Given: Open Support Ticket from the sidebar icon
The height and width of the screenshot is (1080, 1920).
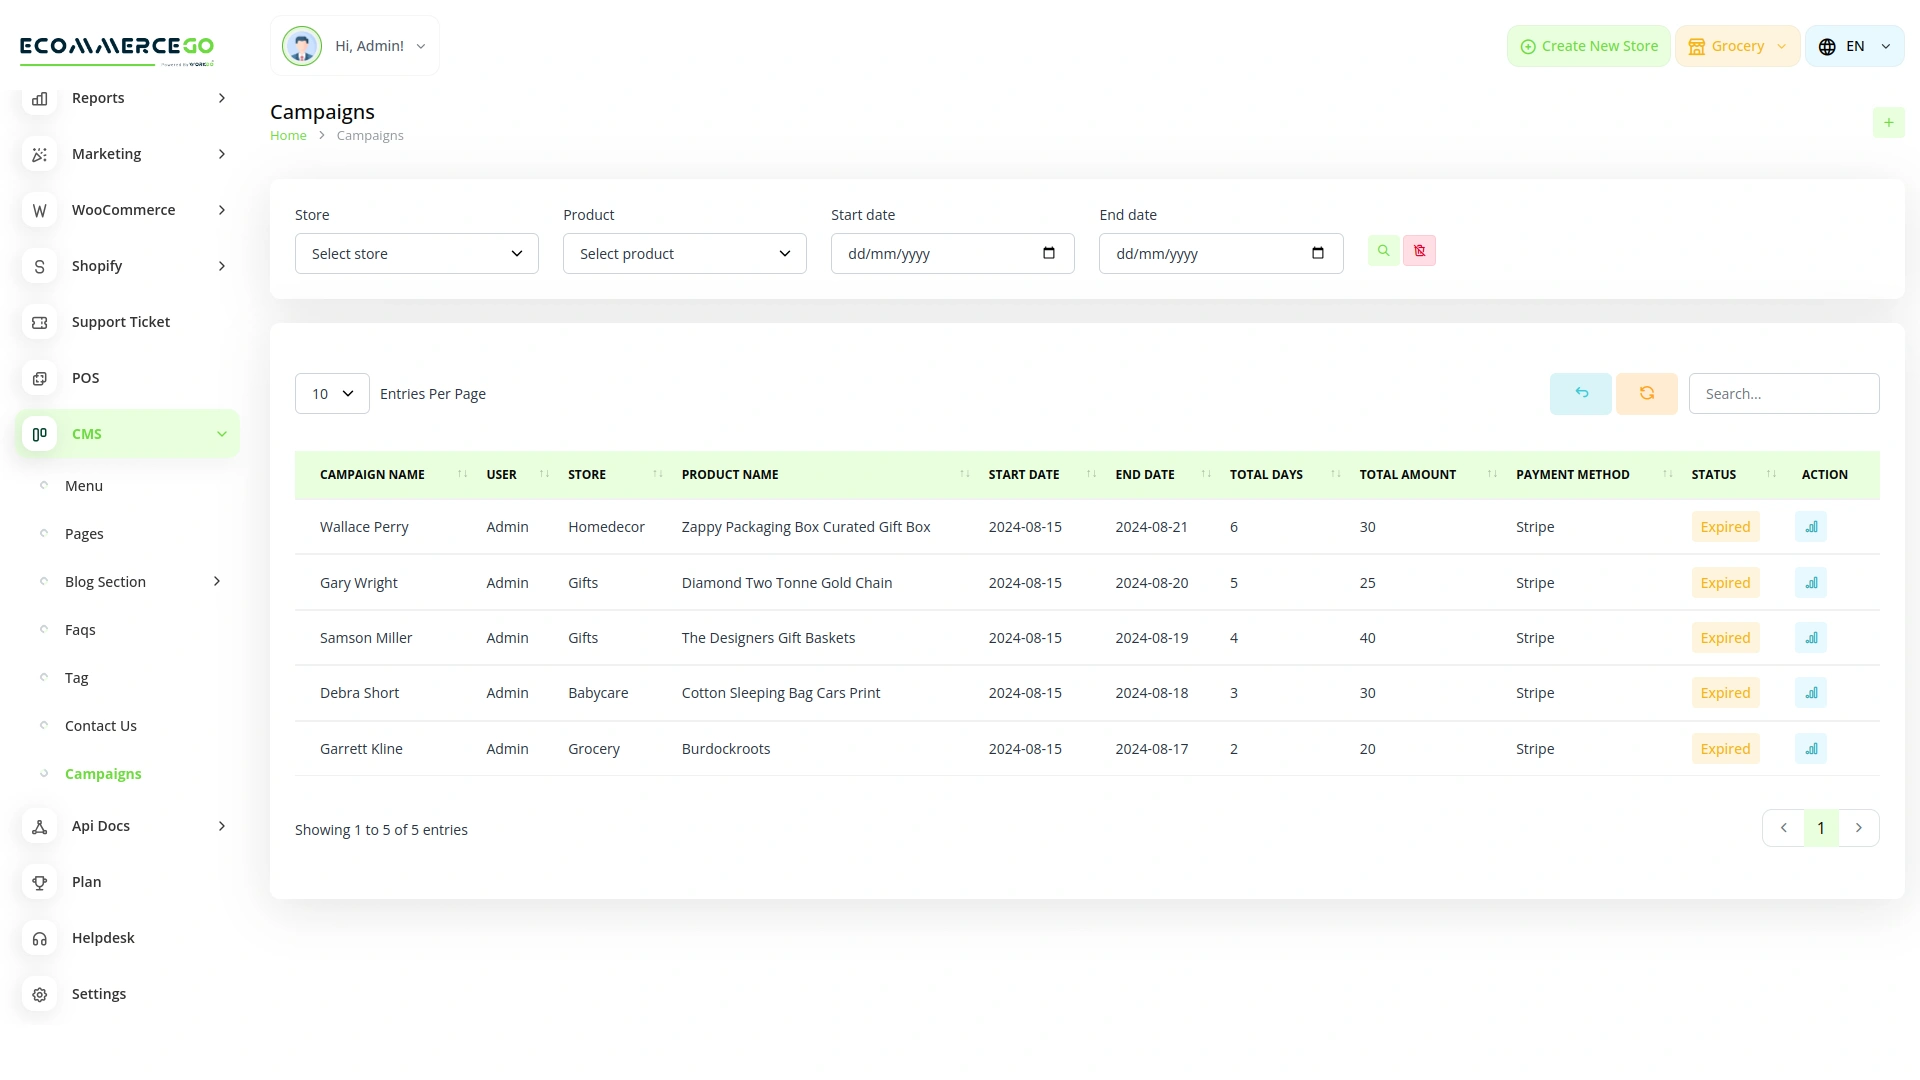Looking at the screenshot, I should pos(39,322).
